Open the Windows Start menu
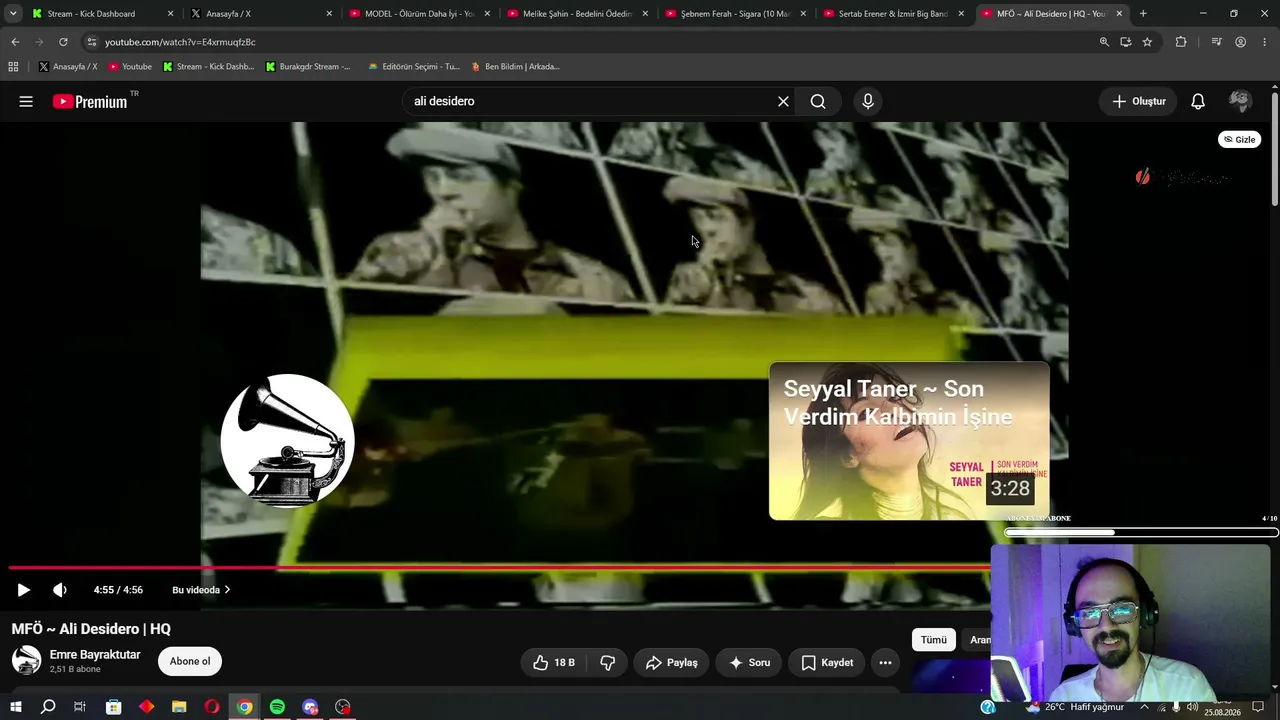The image size is (1280, 720). [15, 707]
